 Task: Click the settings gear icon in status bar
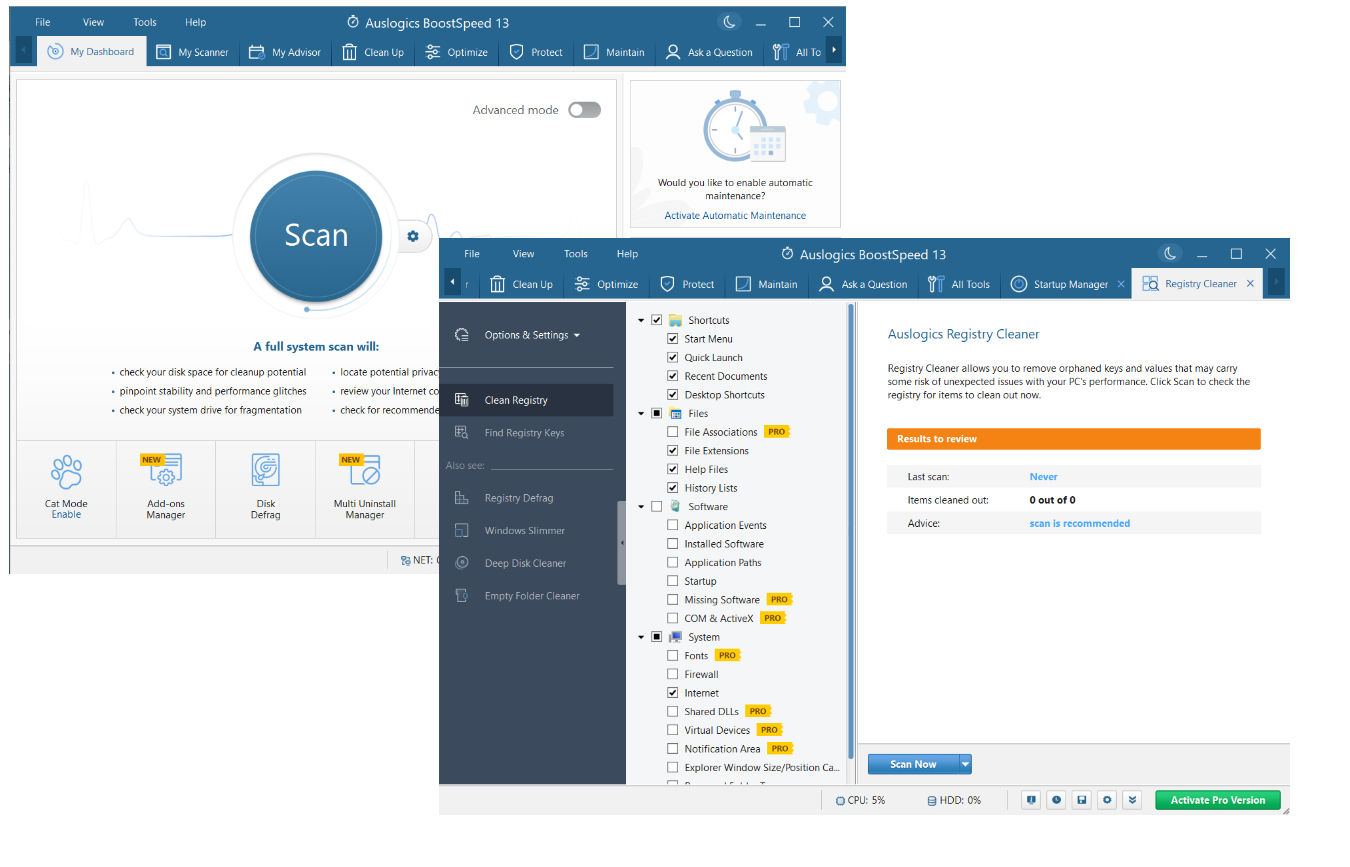pos(1106,800)
